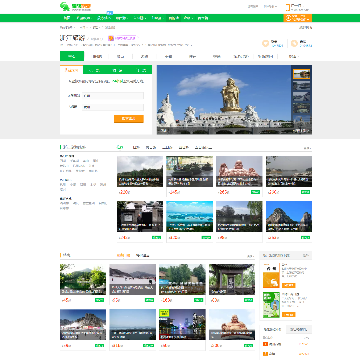
Task: Open the pink laughing Buddha statue card
Action: tap(239, 171)
